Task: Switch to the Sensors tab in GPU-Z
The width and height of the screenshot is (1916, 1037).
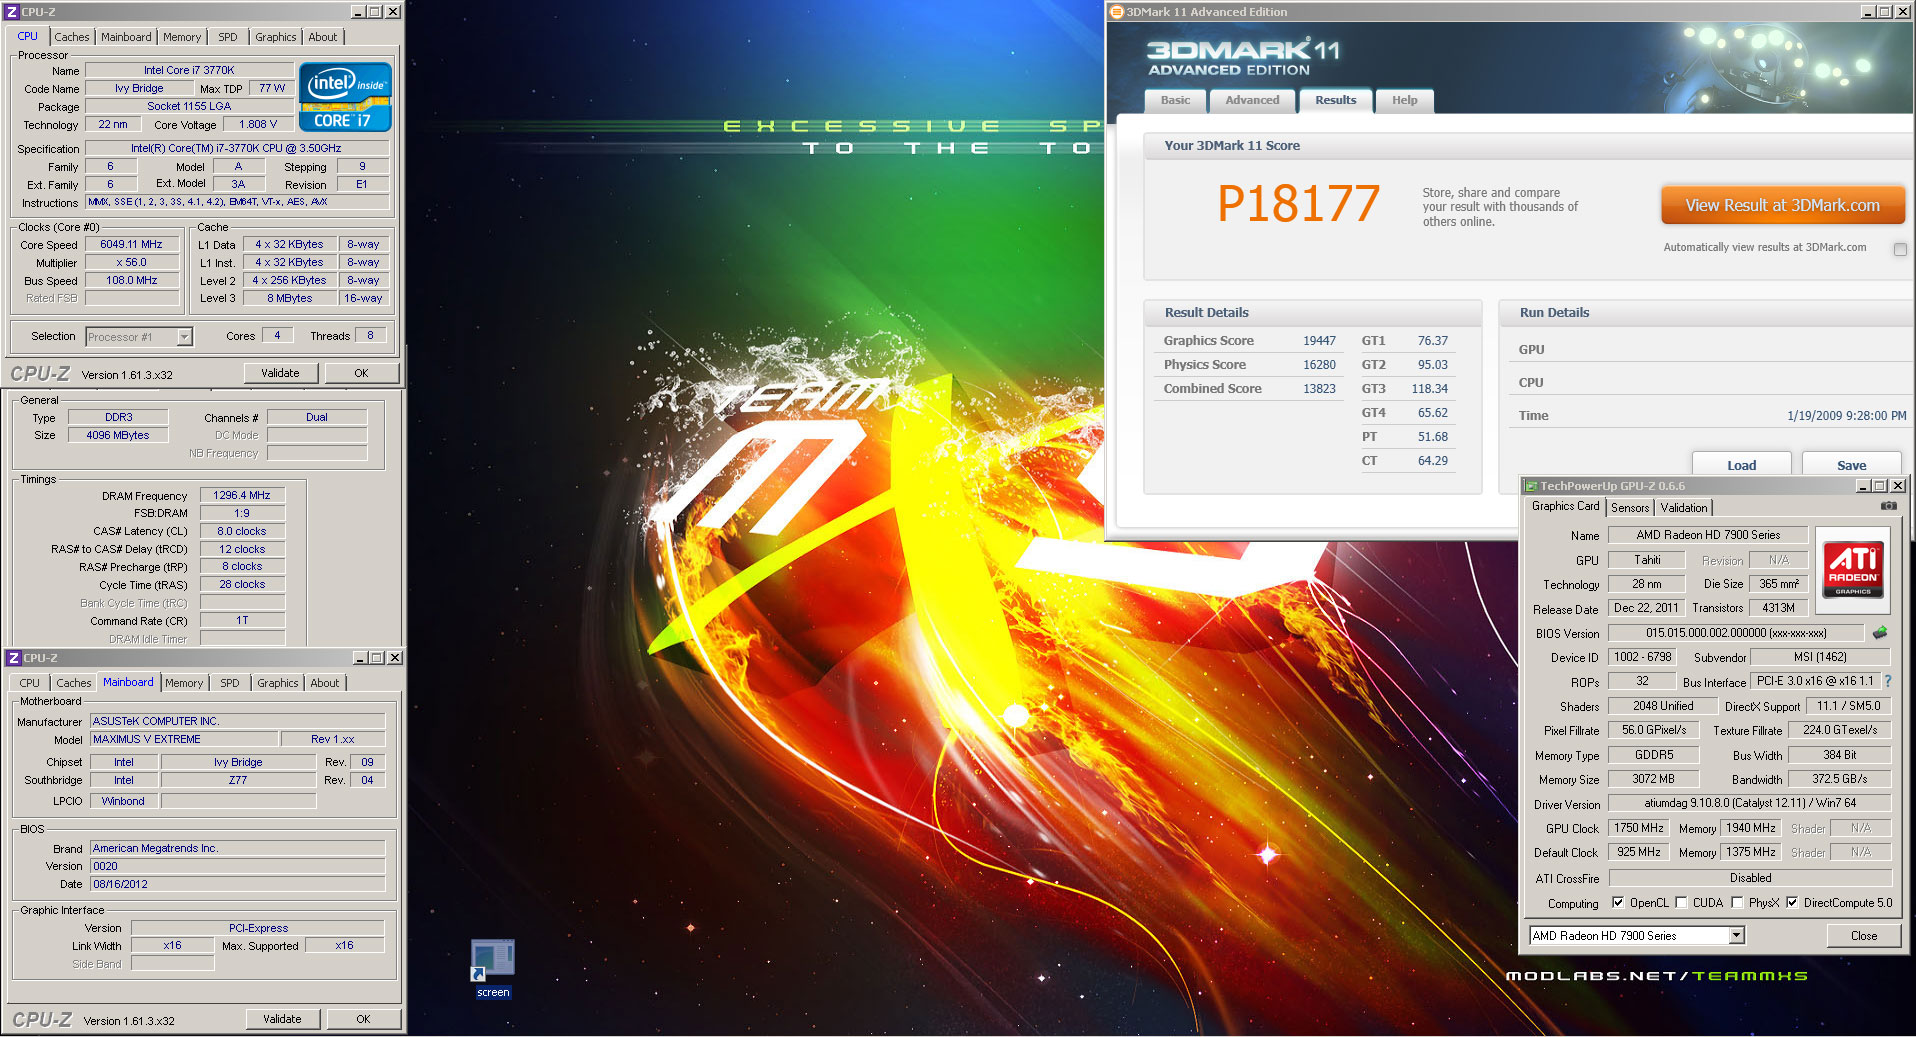Action: [x=1630, y=508]
